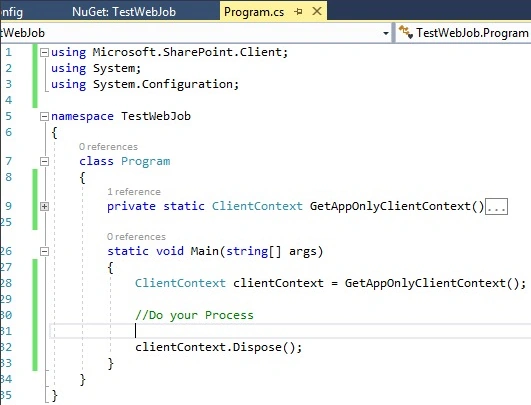Click 'System.Configuration' in the third using line
531x405 pixels.
(163, 84)
